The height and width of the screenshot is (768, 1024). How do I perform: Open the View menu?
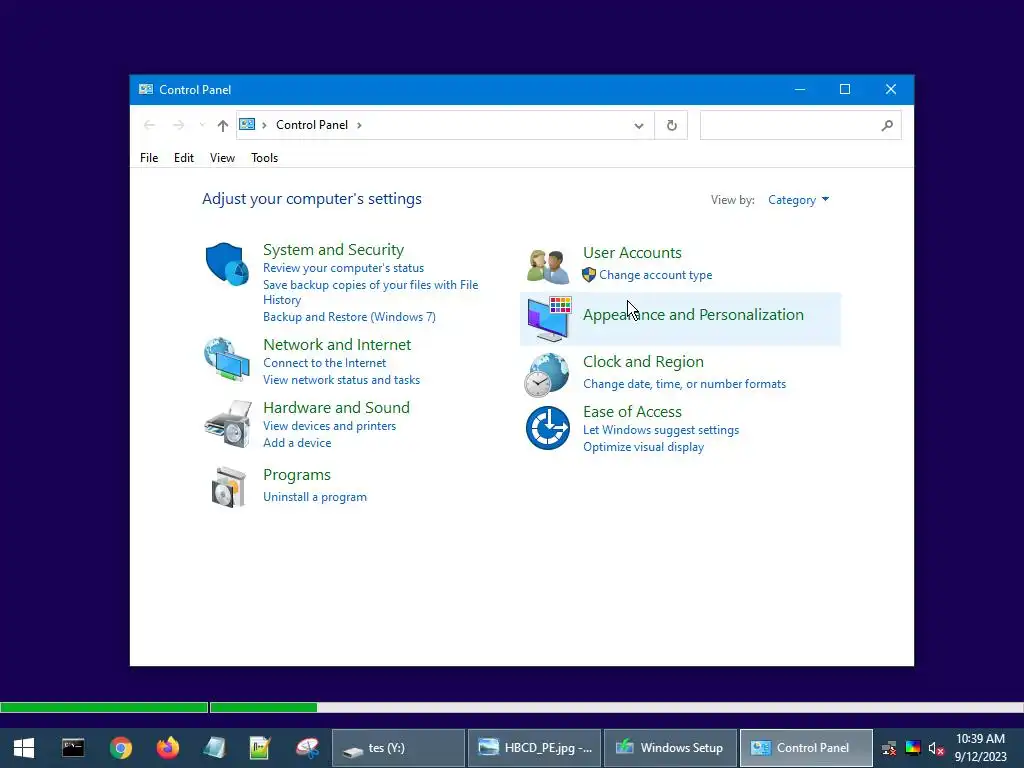point(222,158)
